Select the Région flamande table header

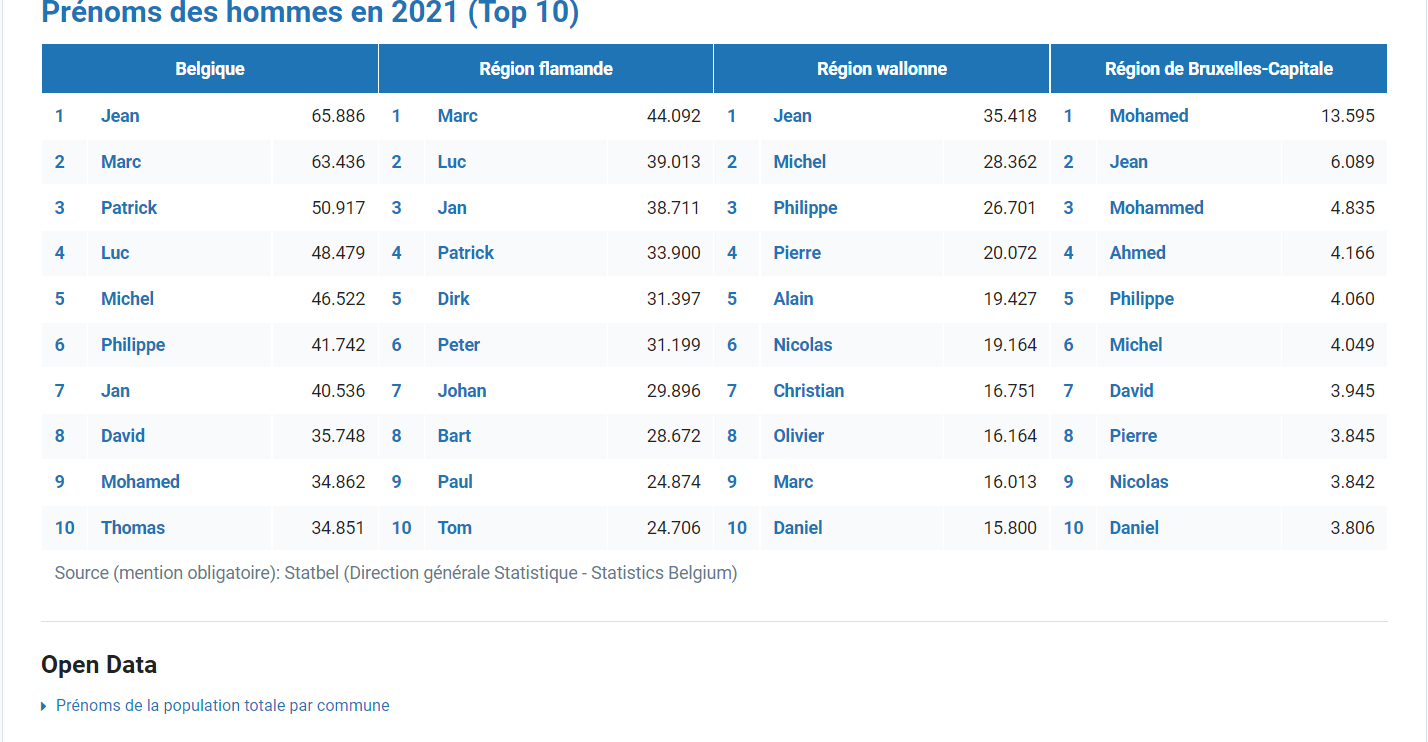[546, 69]
